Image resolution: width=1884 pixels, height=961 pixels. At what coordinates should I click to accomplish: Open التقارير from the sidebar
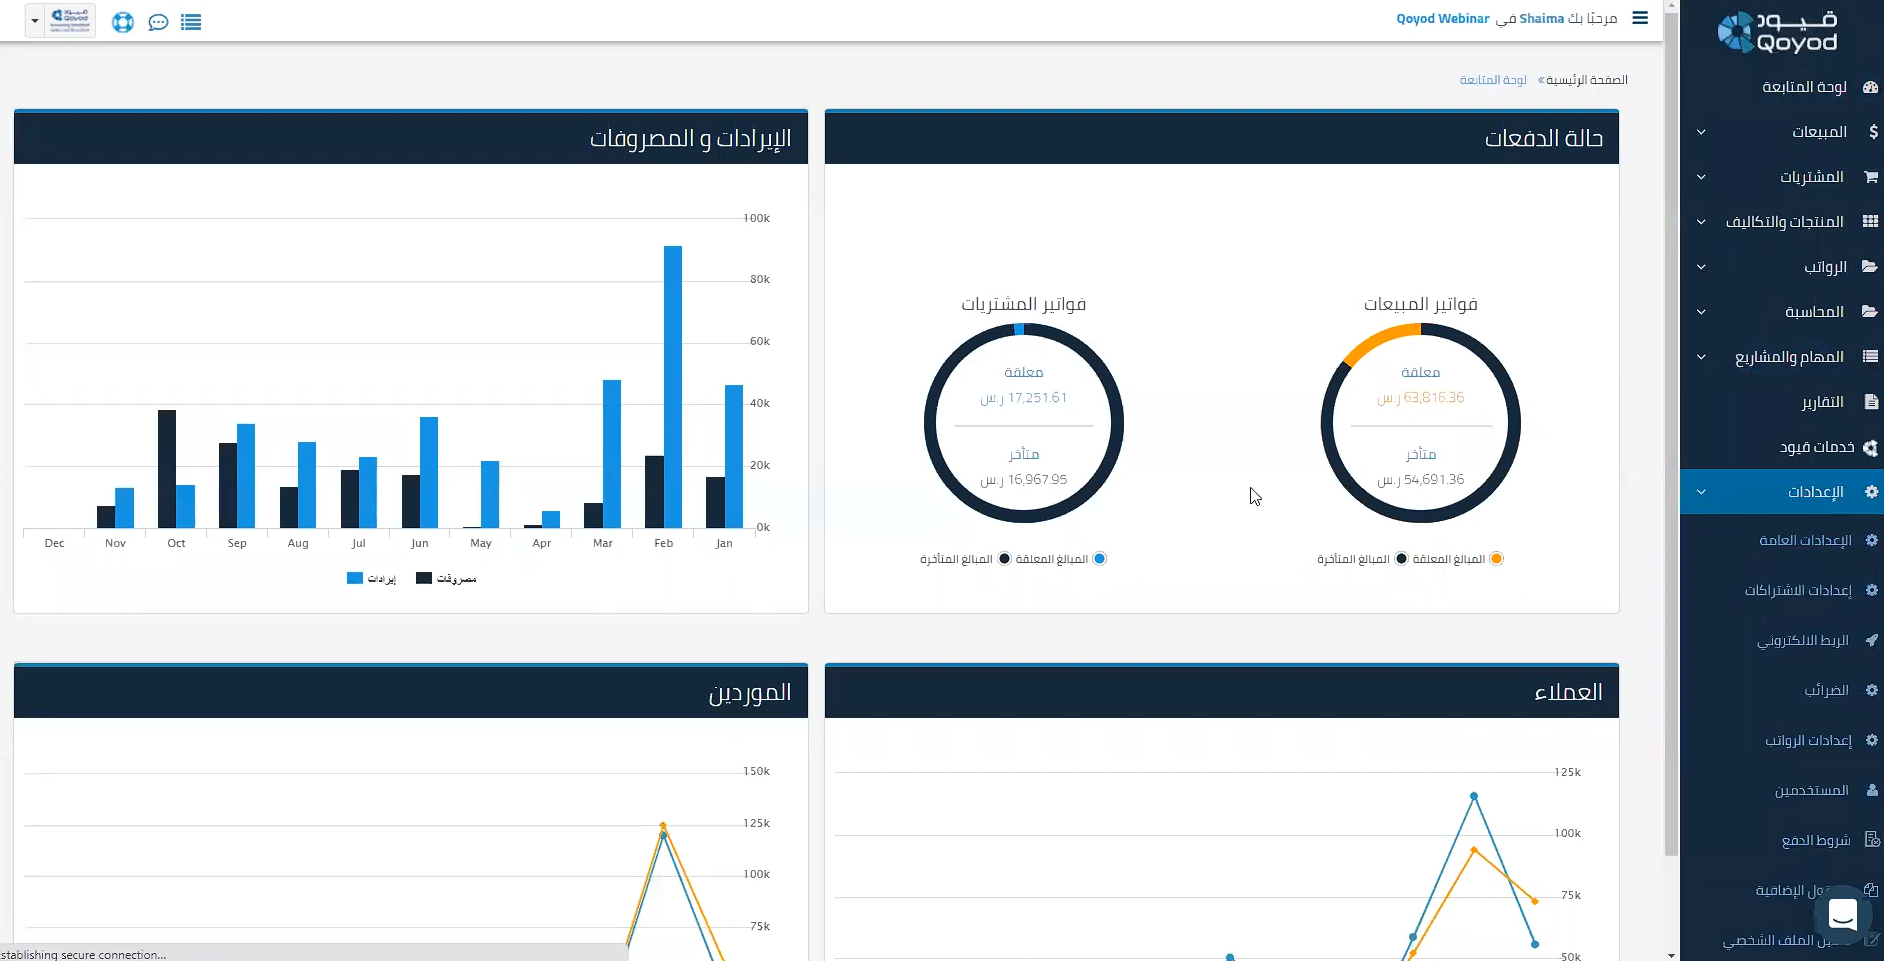[x=1822, y=402]
